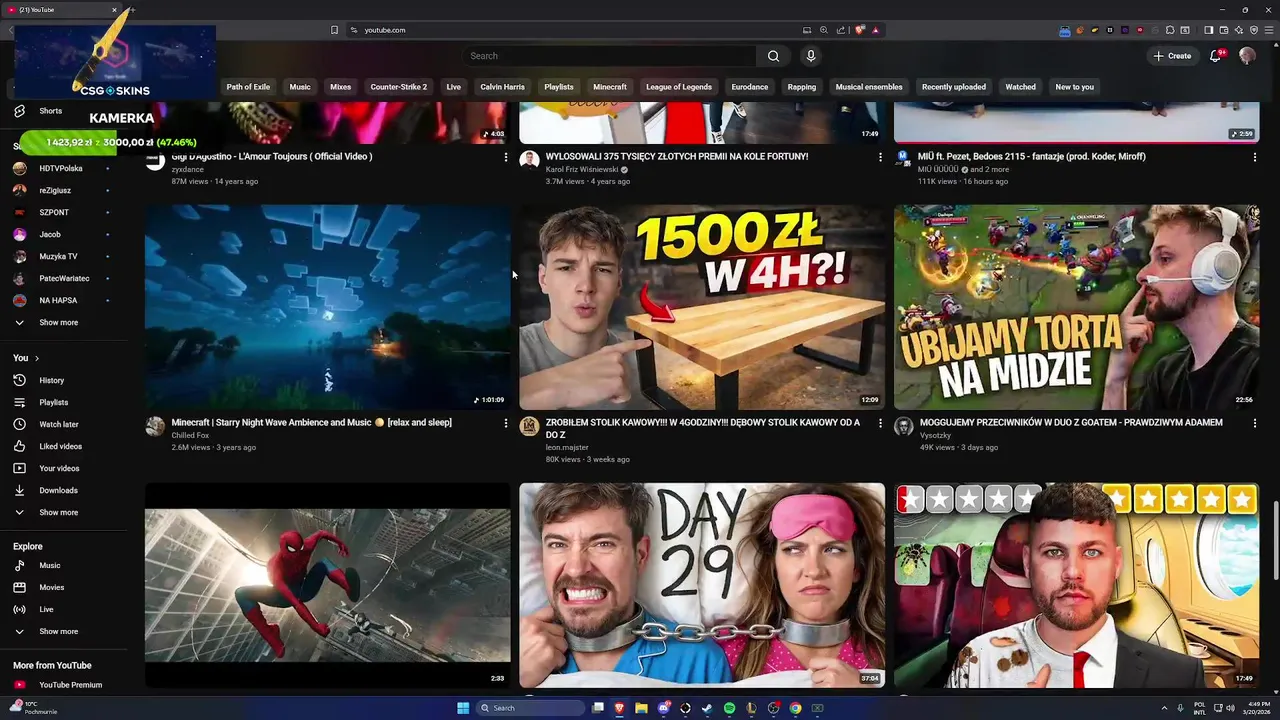Open options menu for MIÜ fantazje video
This screenshot has width=1280, height=720.
(x=1255, y=157)
